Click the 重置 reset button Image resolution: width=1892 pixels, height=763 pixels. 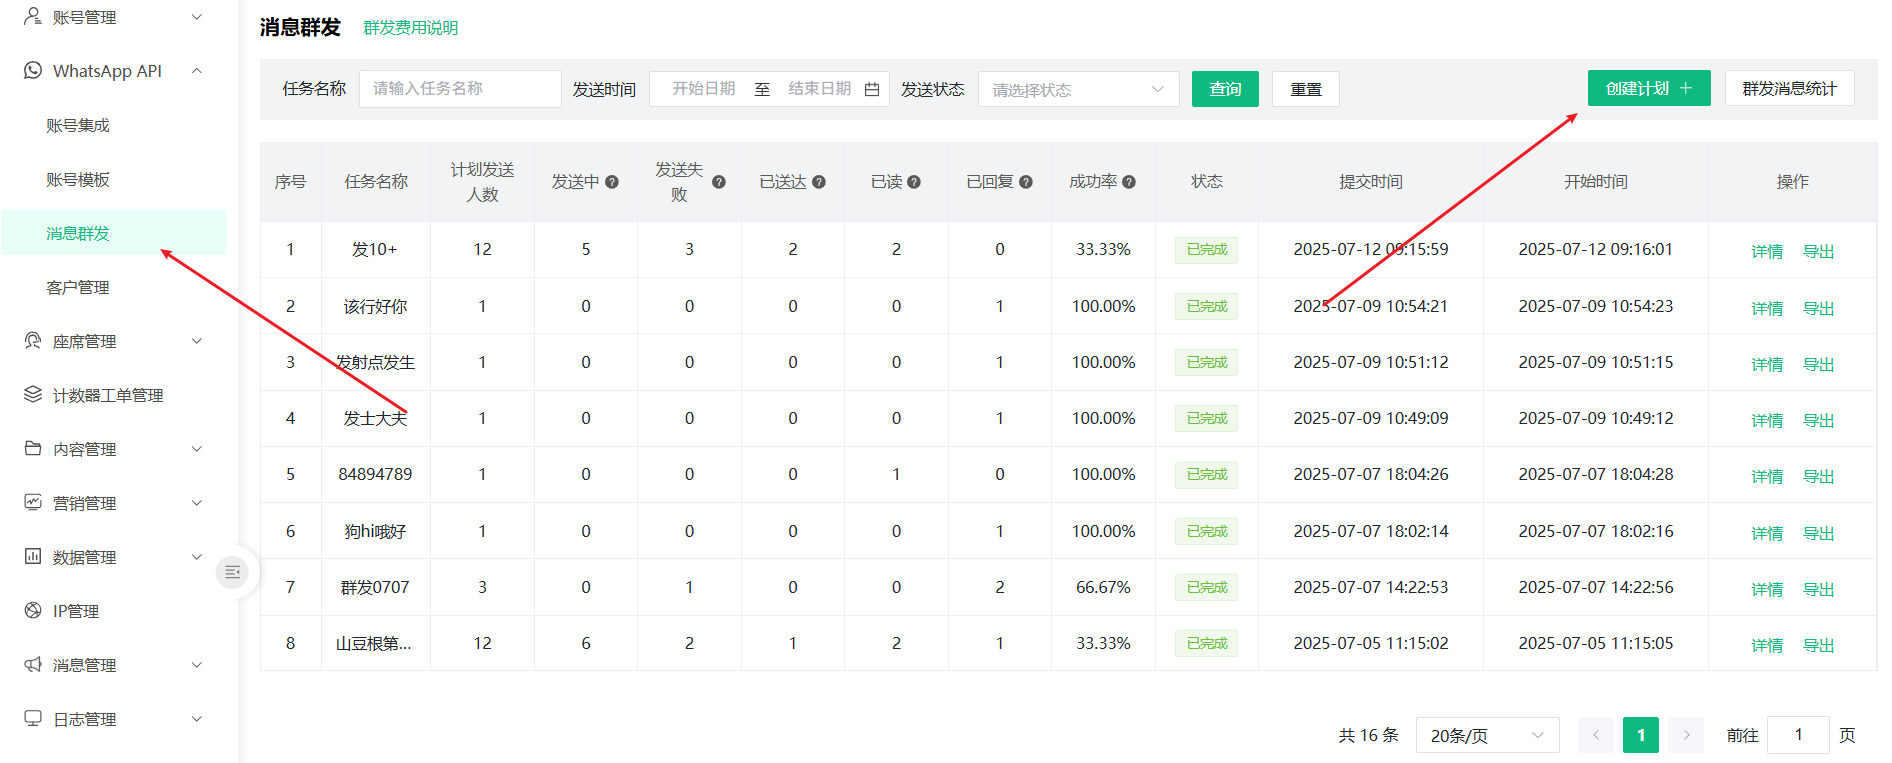point(1306,89)
